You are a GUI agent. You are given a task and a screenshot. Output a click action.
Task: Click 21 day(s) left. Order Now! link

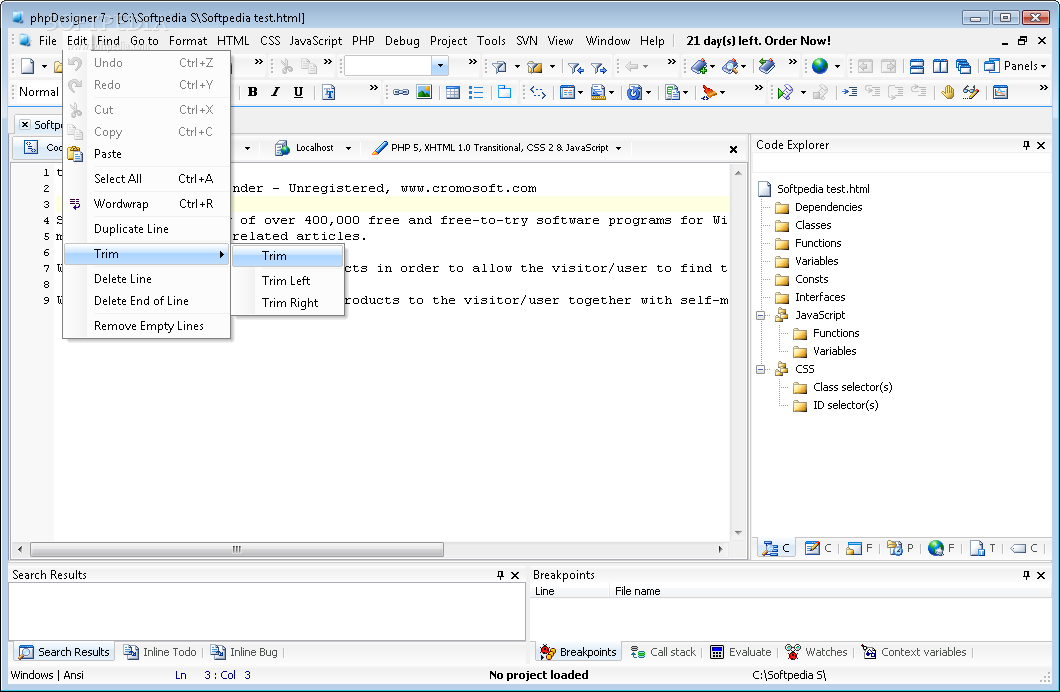(758, 41)
